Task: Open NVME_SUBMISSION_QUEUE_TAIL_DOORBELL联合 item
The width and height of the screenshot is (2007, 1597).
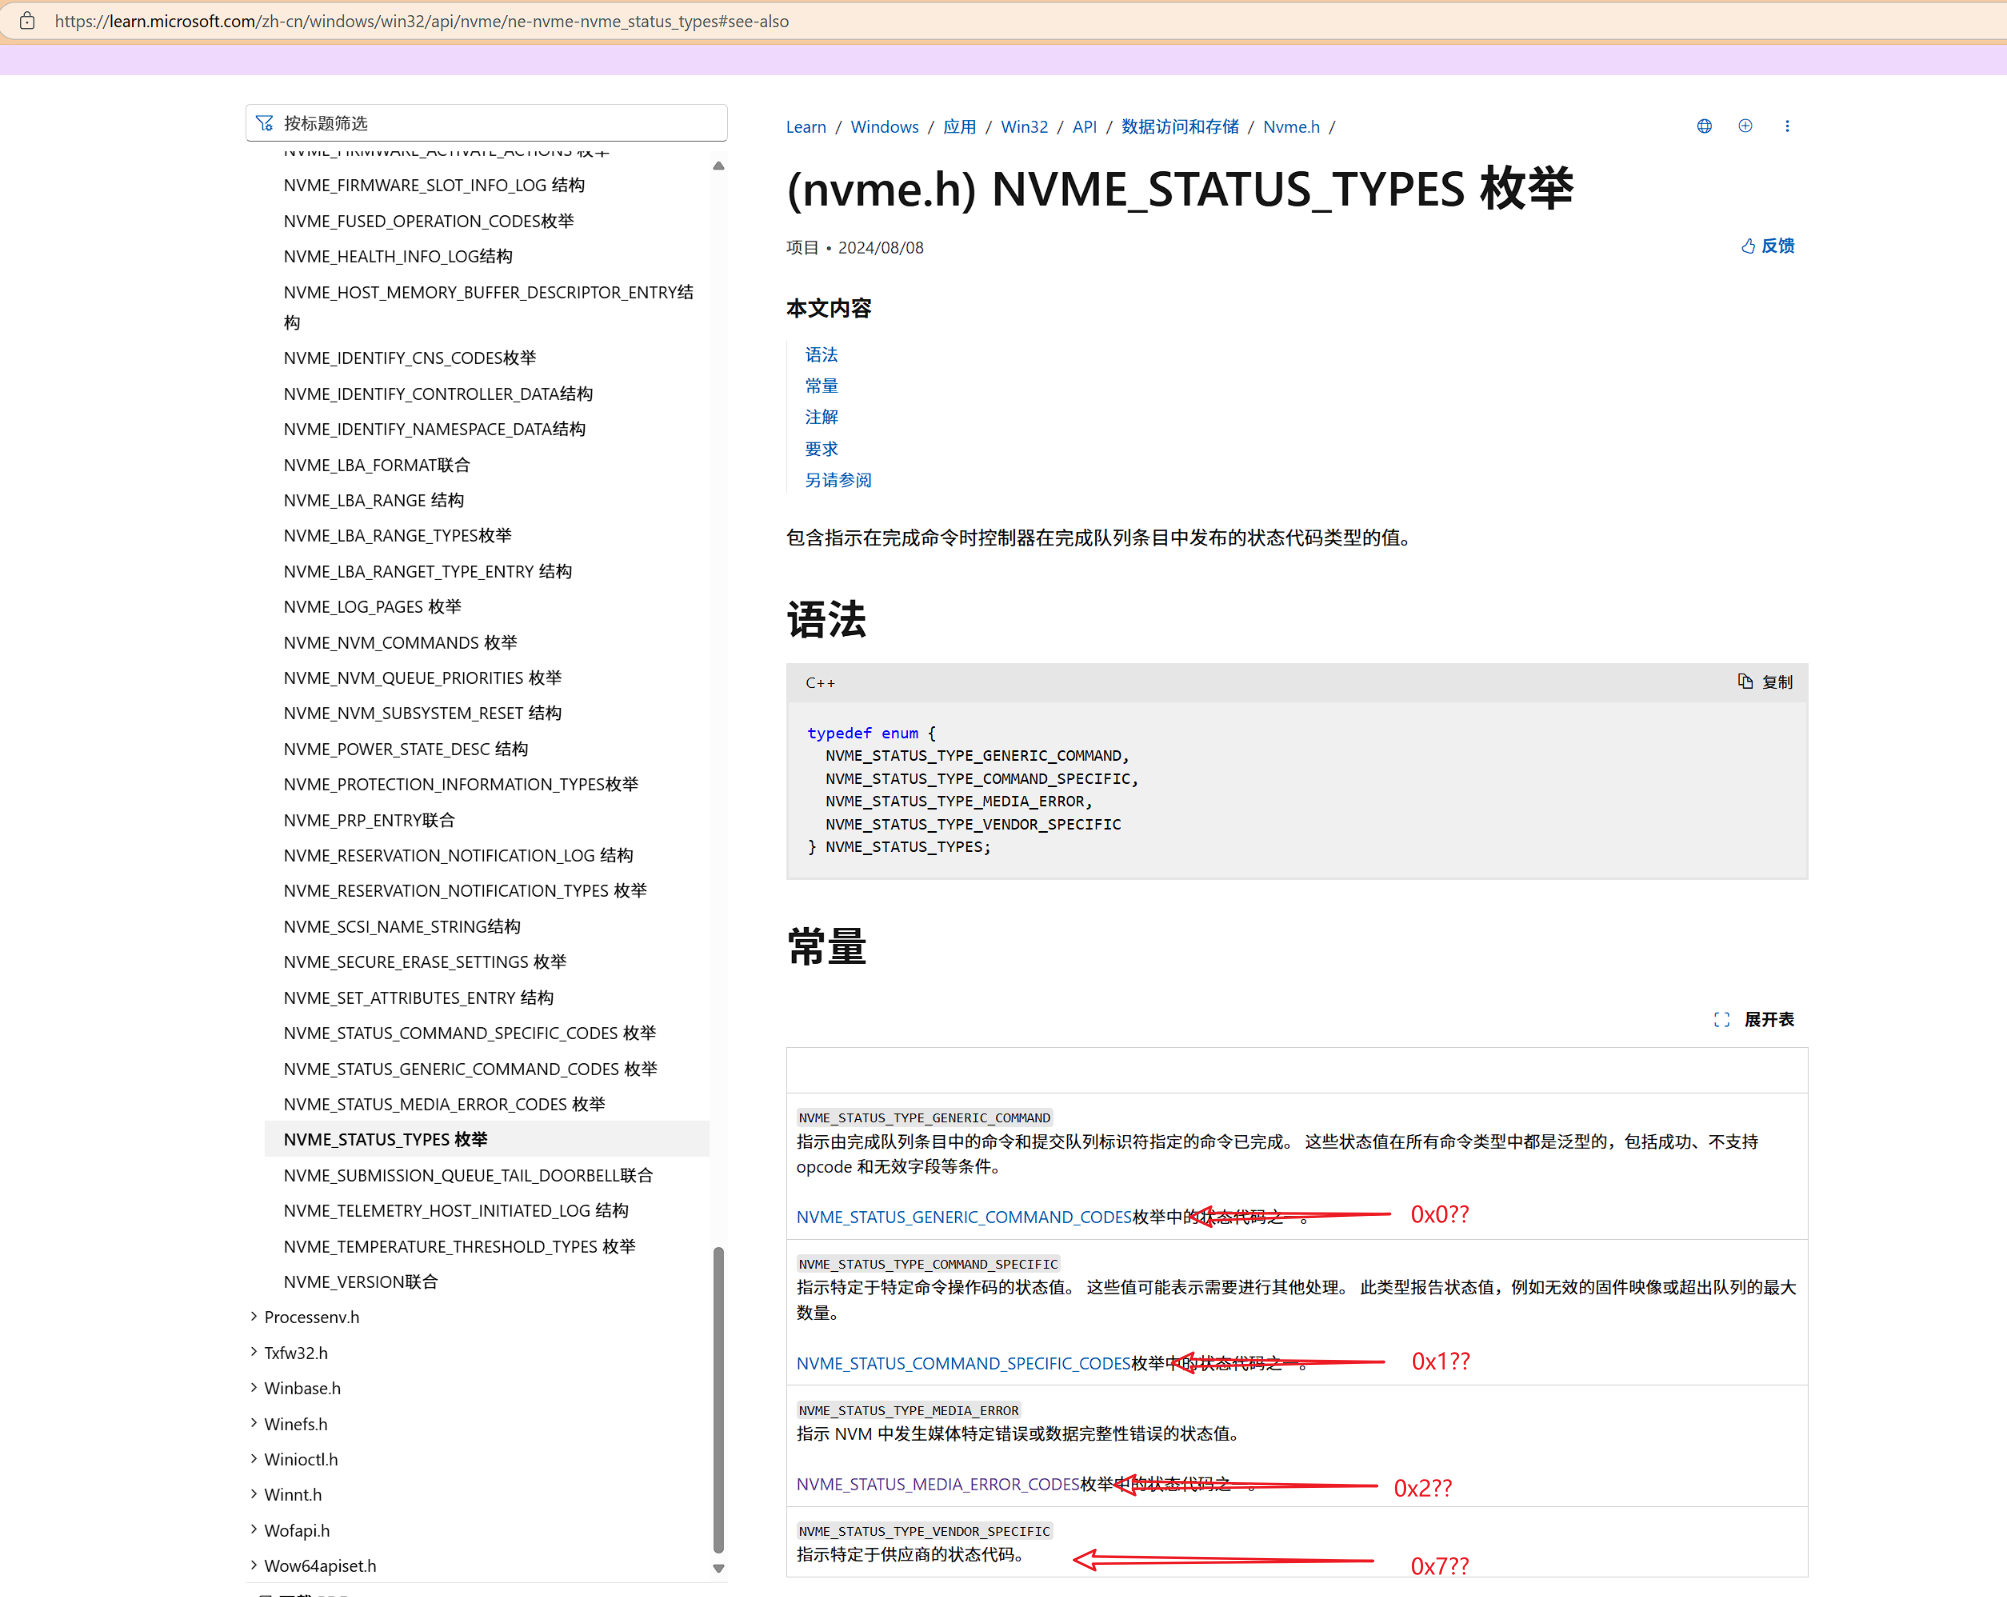Action: point(468,1175)
